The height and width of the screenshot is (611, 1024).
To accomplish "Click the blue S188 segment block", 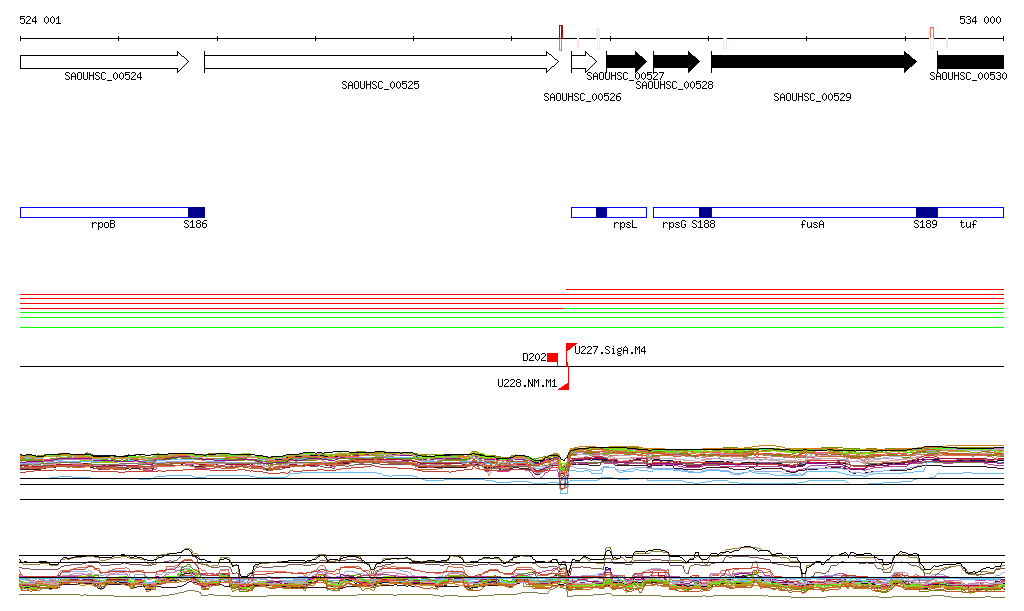I will pyautogui.click(x=705, y=212).
